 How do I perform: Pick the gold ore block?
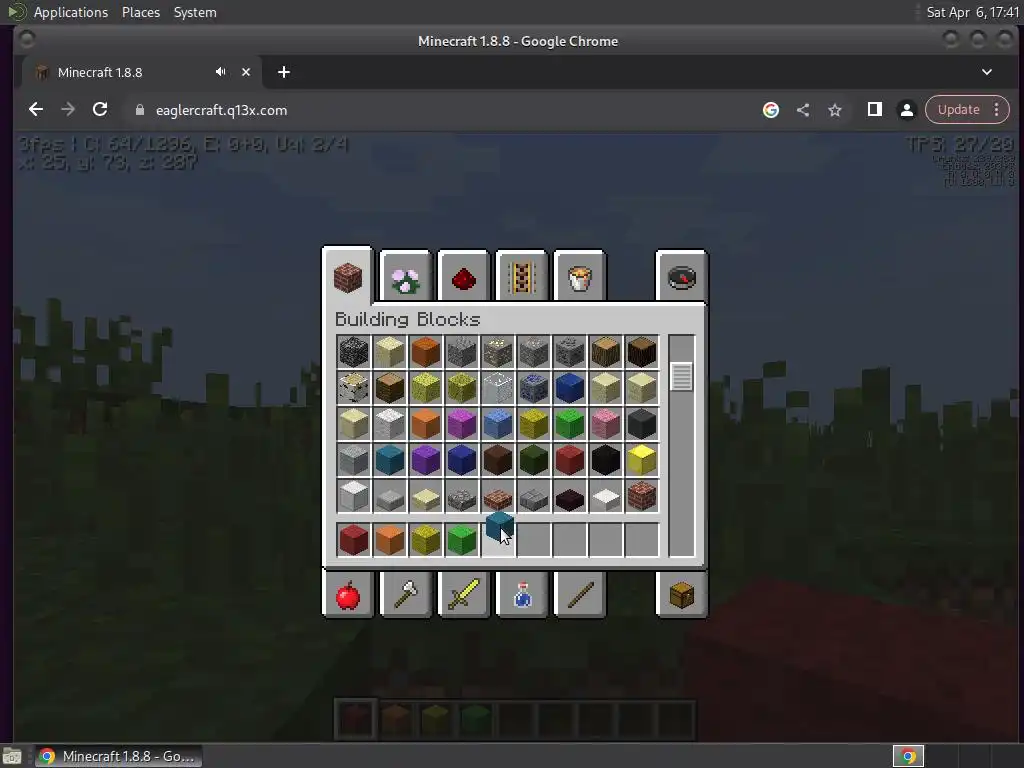point(498,352)
